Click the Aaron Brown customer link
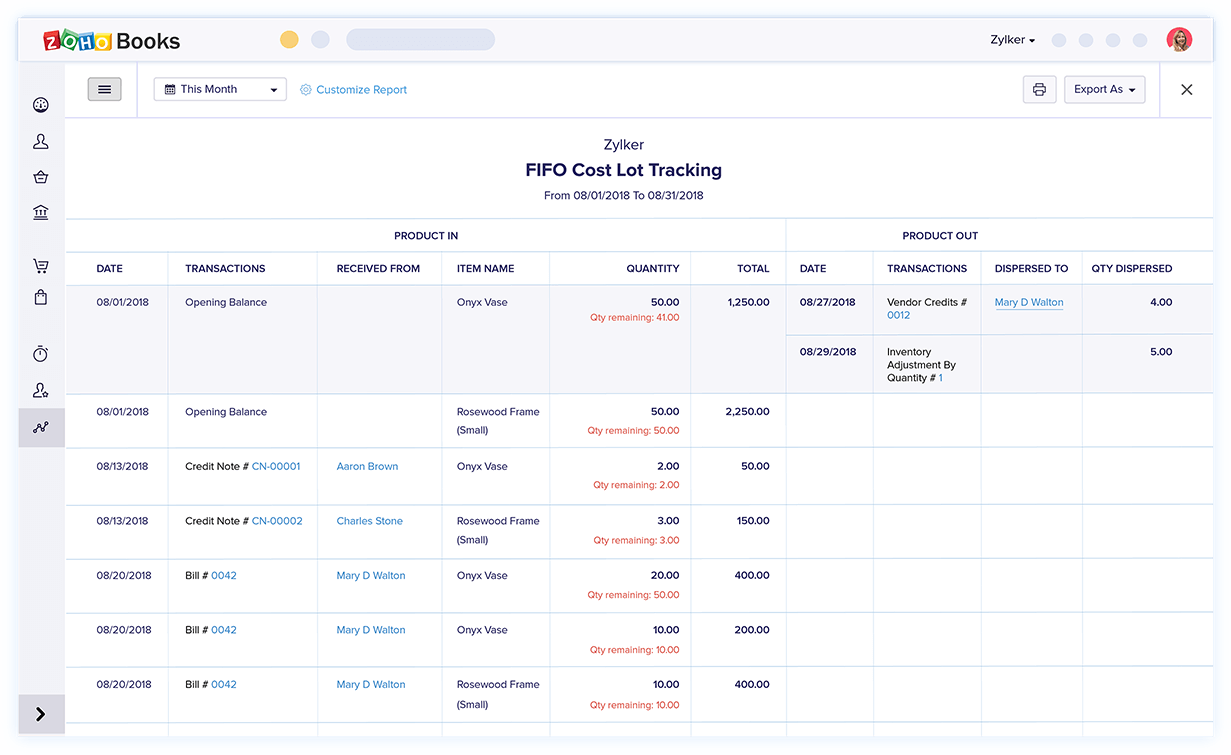1231x755 pixels. click(367, 466)
